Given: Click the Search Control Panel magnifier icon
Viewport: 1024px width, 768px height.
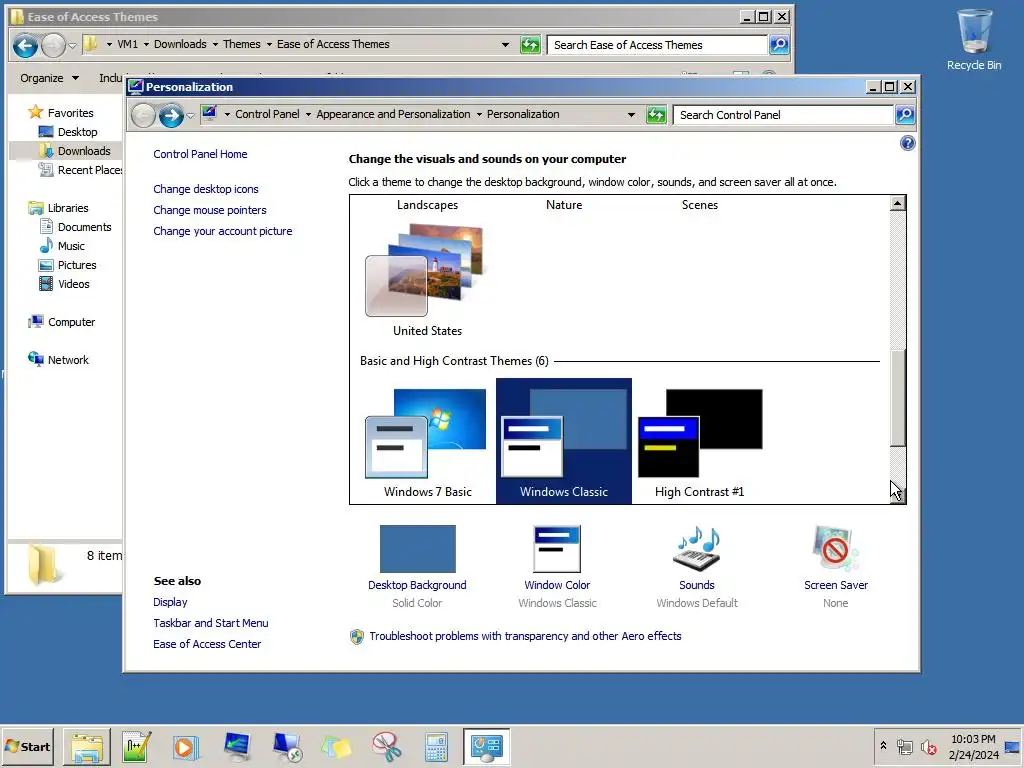Looking at the screenshot, I should (x=904, y=115).
